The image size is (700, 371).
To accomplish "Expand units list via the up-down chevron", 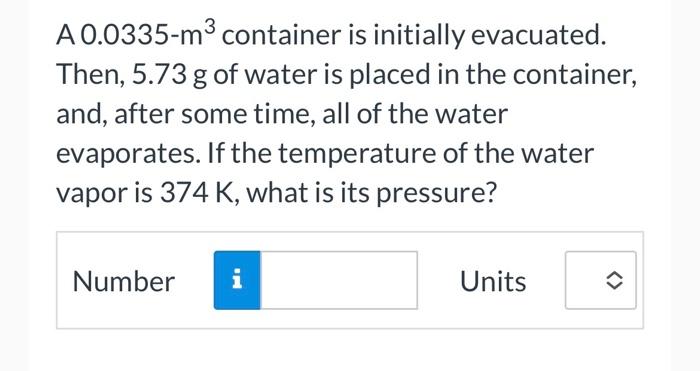I will (x=614, y=281).
